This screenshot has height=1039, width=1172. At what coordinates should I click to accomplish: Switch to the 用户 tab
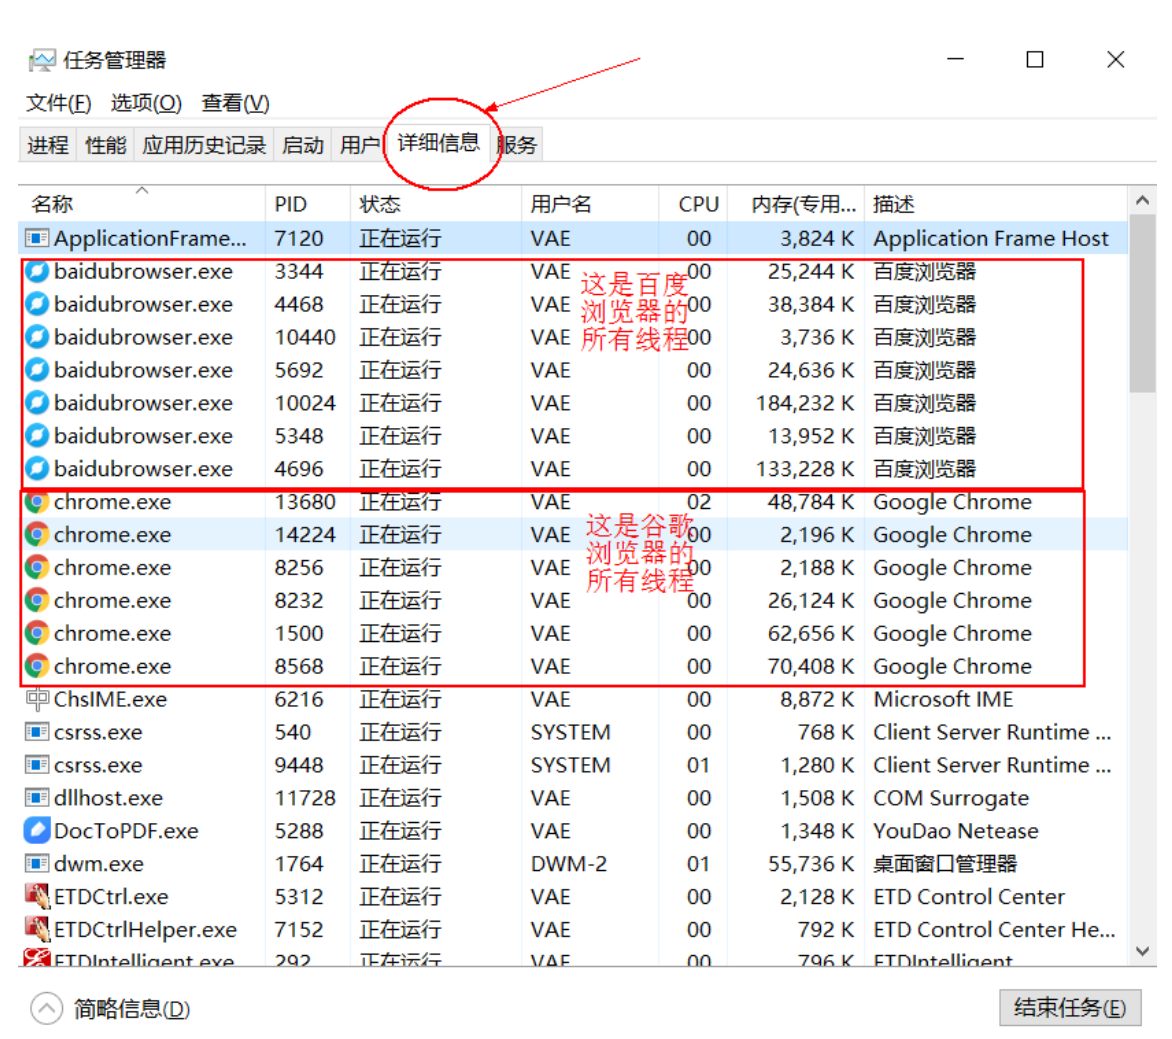(360, 144)
